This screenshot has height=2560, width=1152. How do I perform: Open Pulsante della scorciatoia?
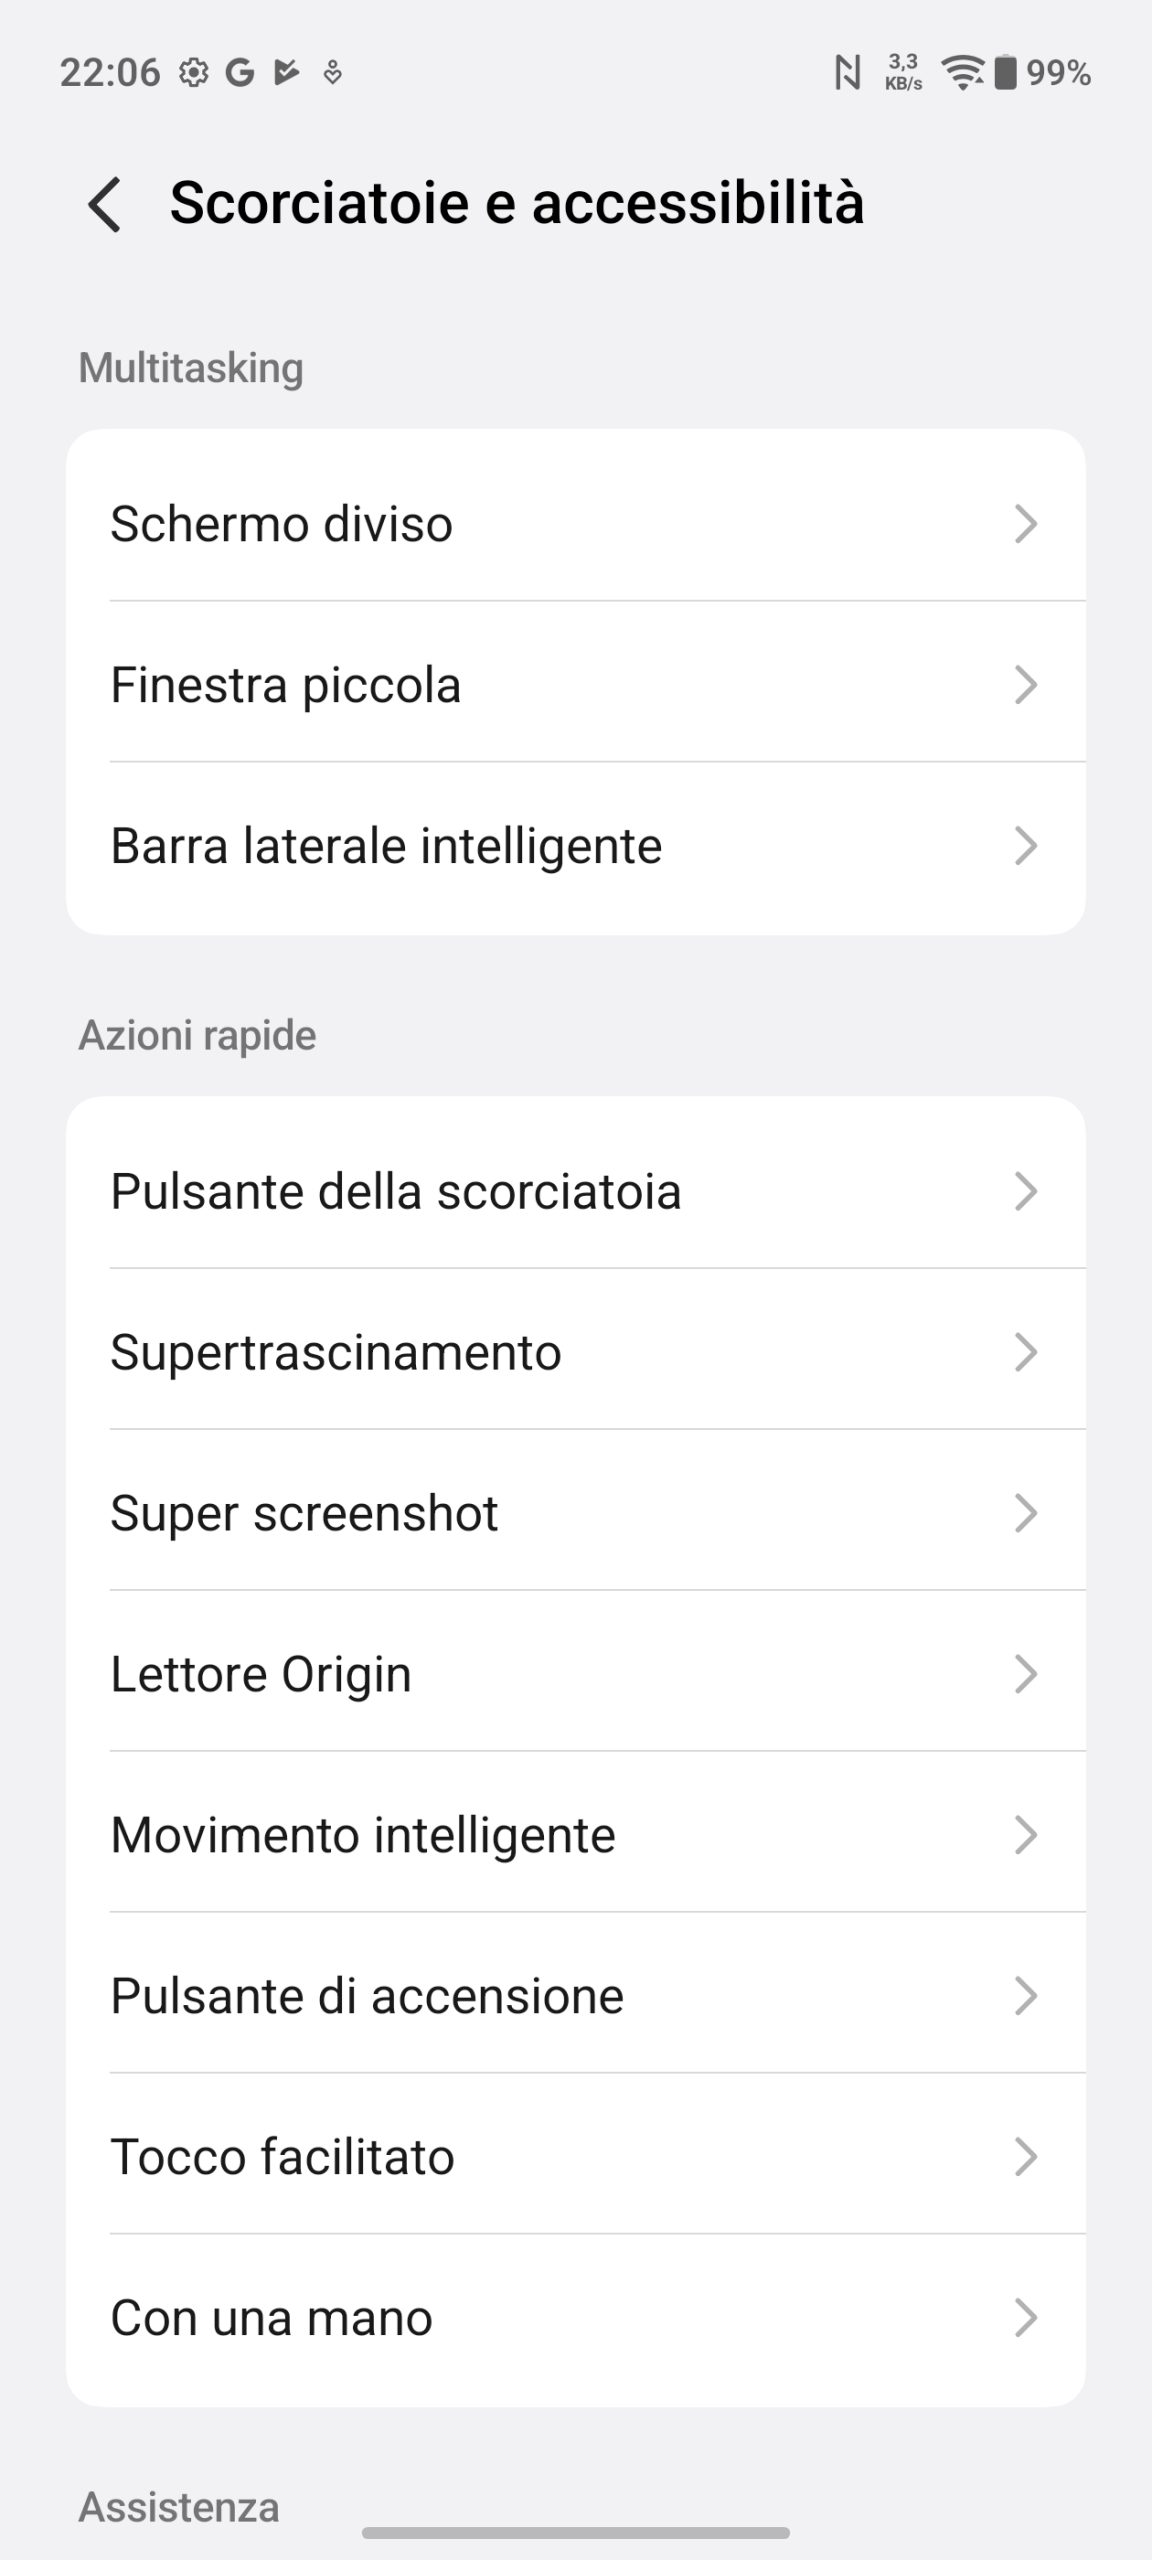pyautogui.click(x=575, y=1191)
